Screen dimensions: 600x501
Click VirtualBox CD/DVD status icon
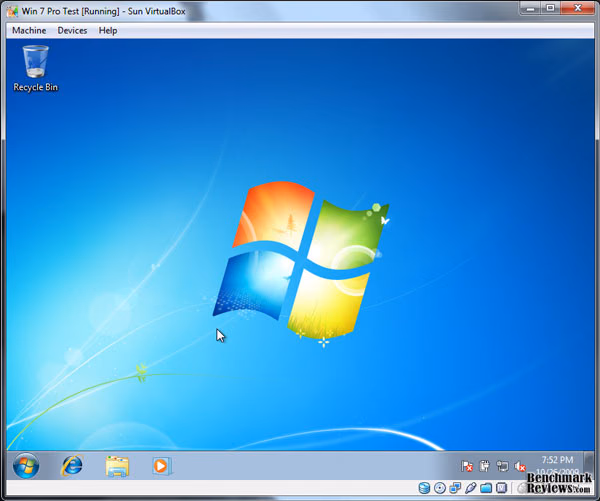(x=440, y=488)
